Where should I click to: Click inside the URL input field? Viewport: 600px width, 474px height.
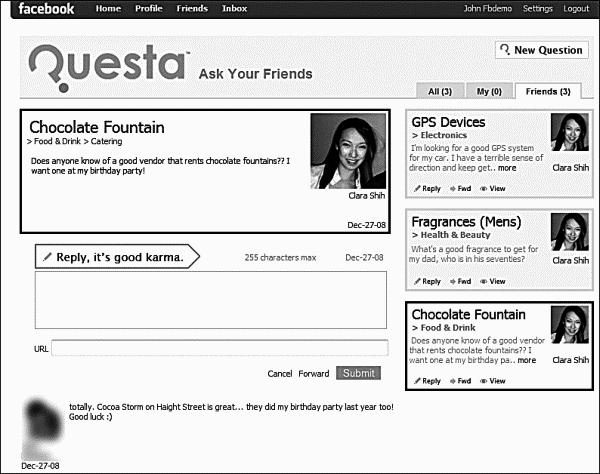[x=219, y=349]
